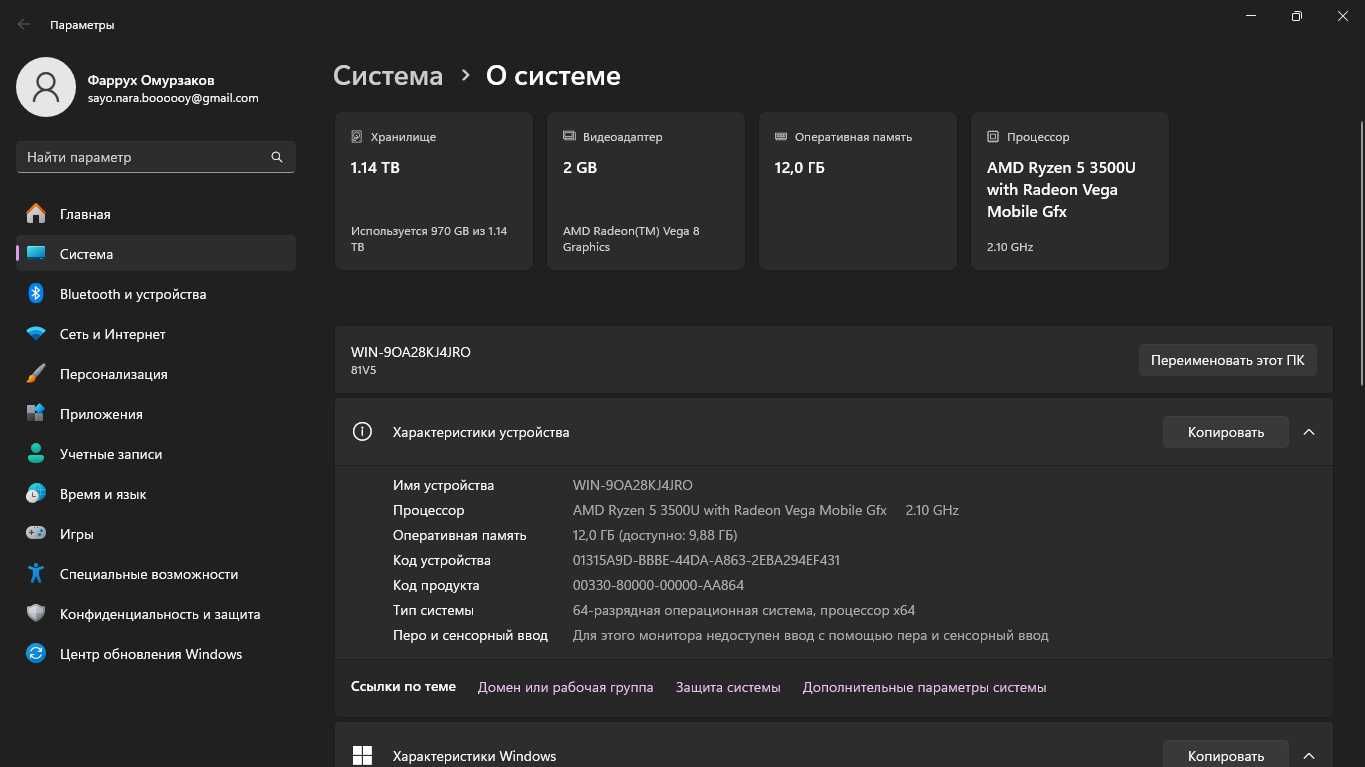
Task: Click the Хранилище storage card icon
Action: pyautogui.click(x=357, y=137)
